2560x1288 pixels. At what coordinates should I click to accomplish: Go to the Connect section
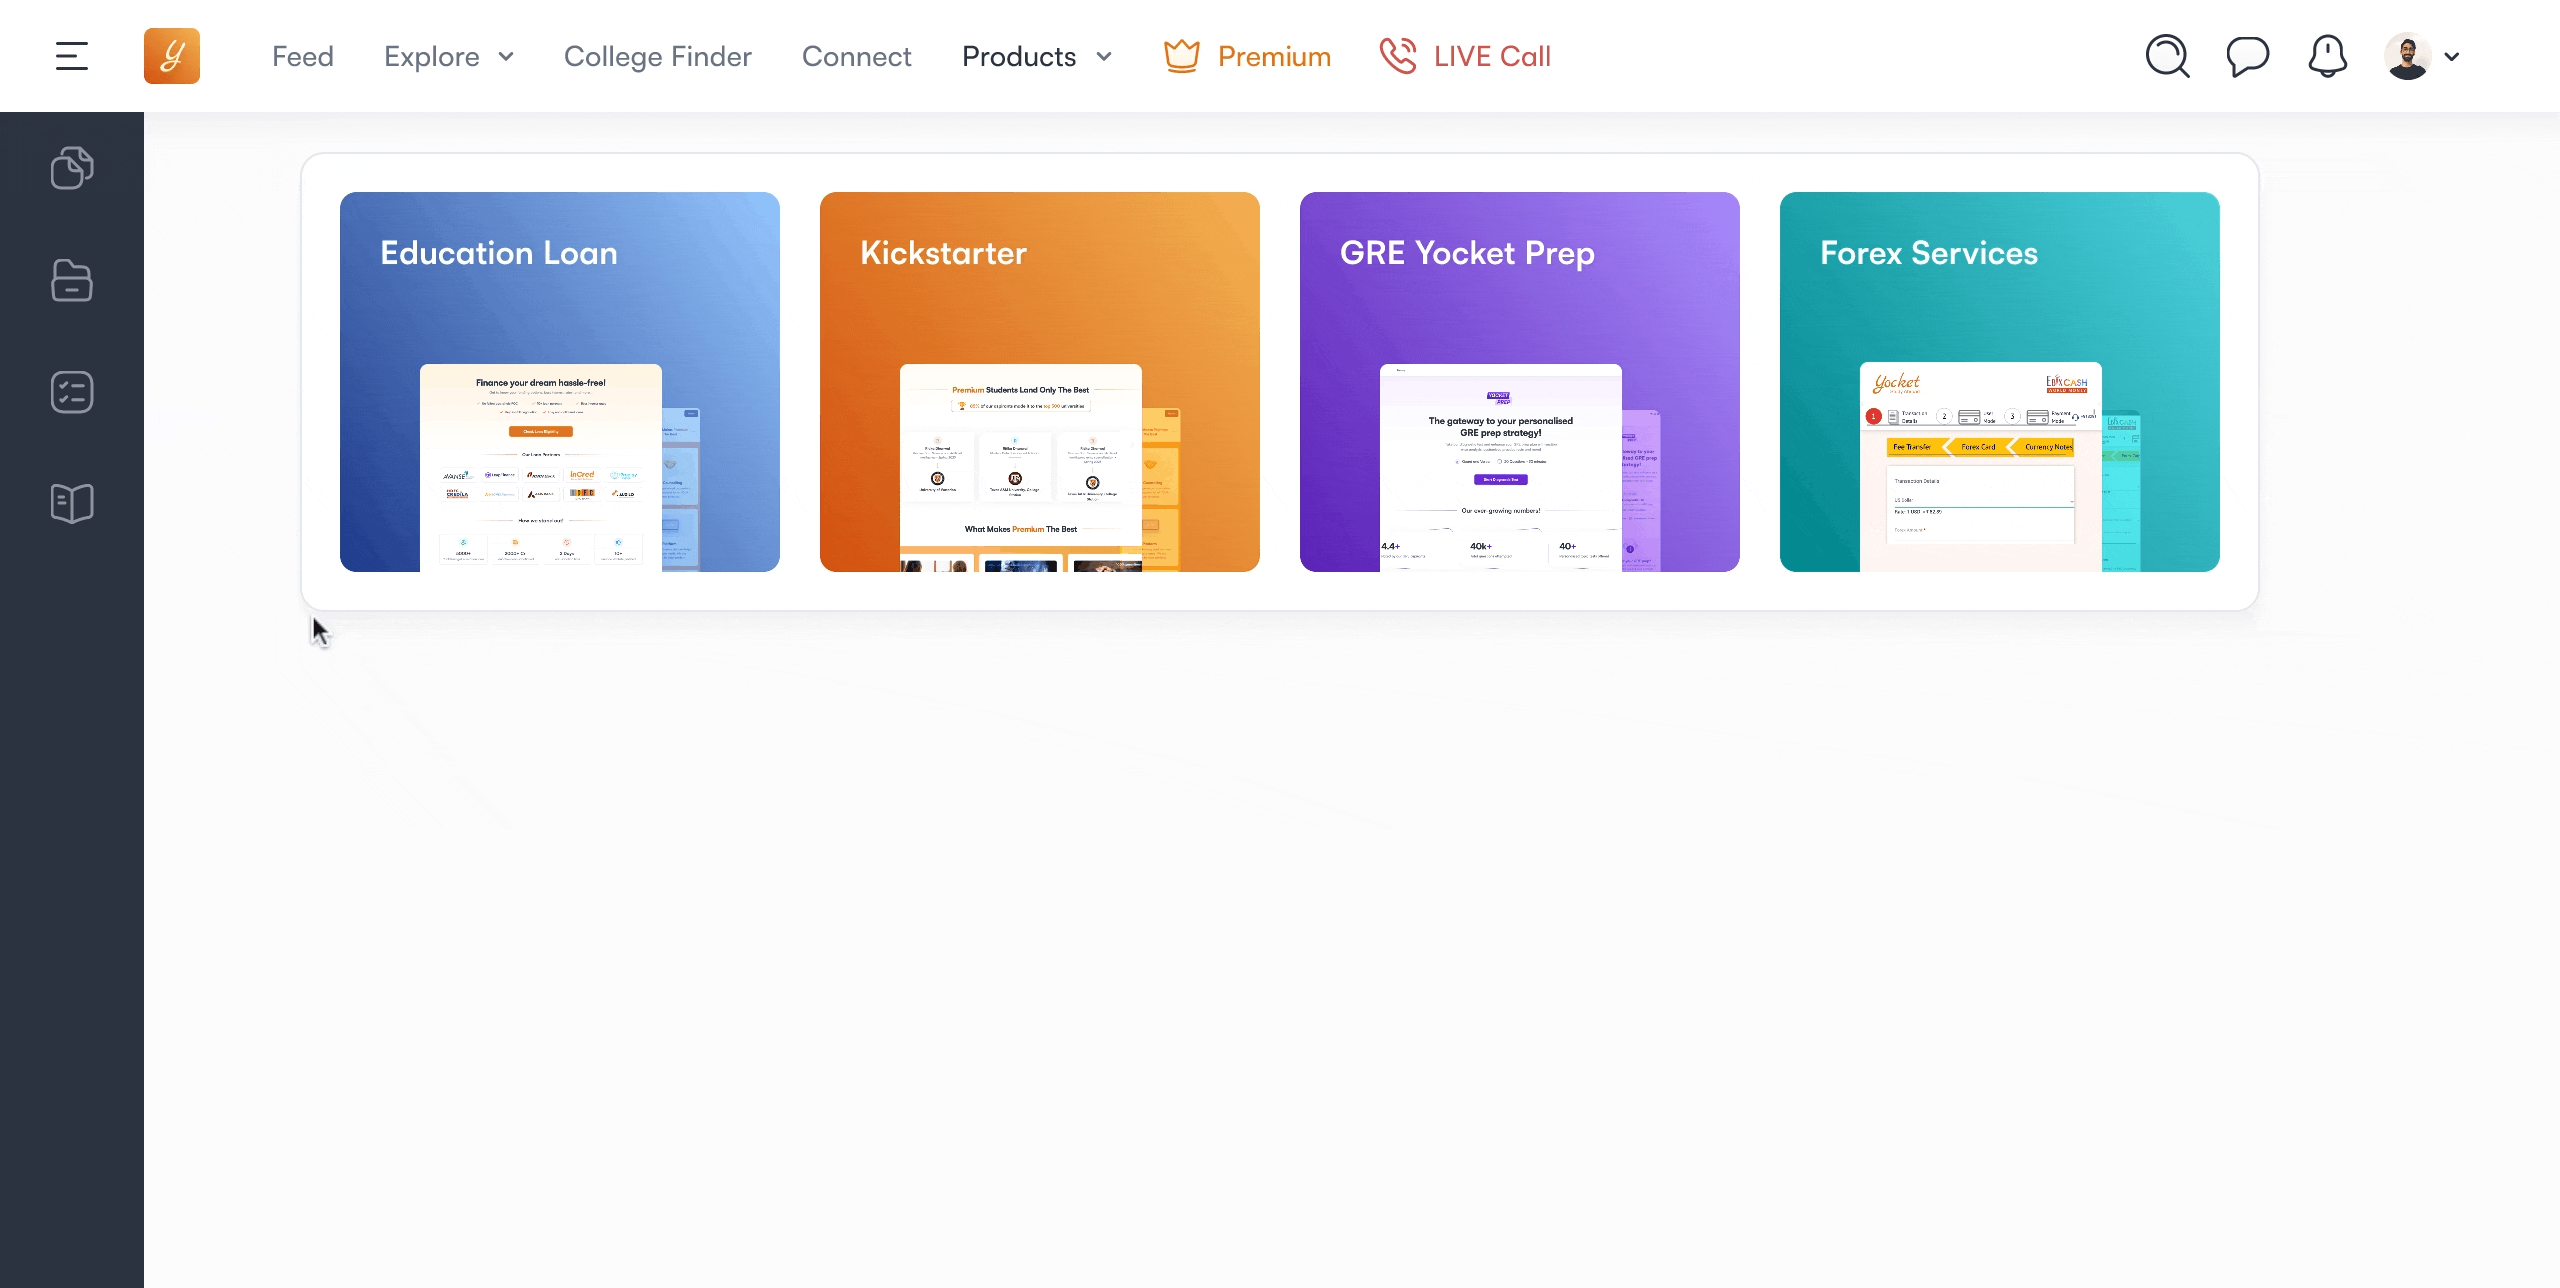[856, 56]
